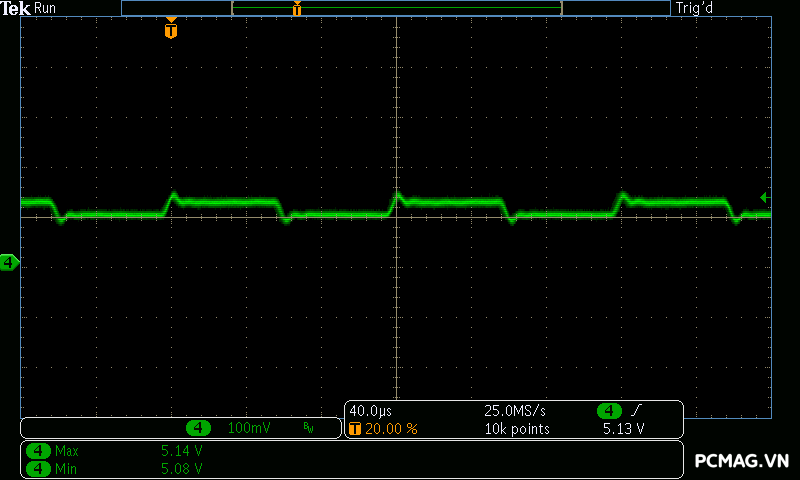Click the PCMAG.VN watermark text
Screen dimensions: 800x480
(x=742, y=461)
